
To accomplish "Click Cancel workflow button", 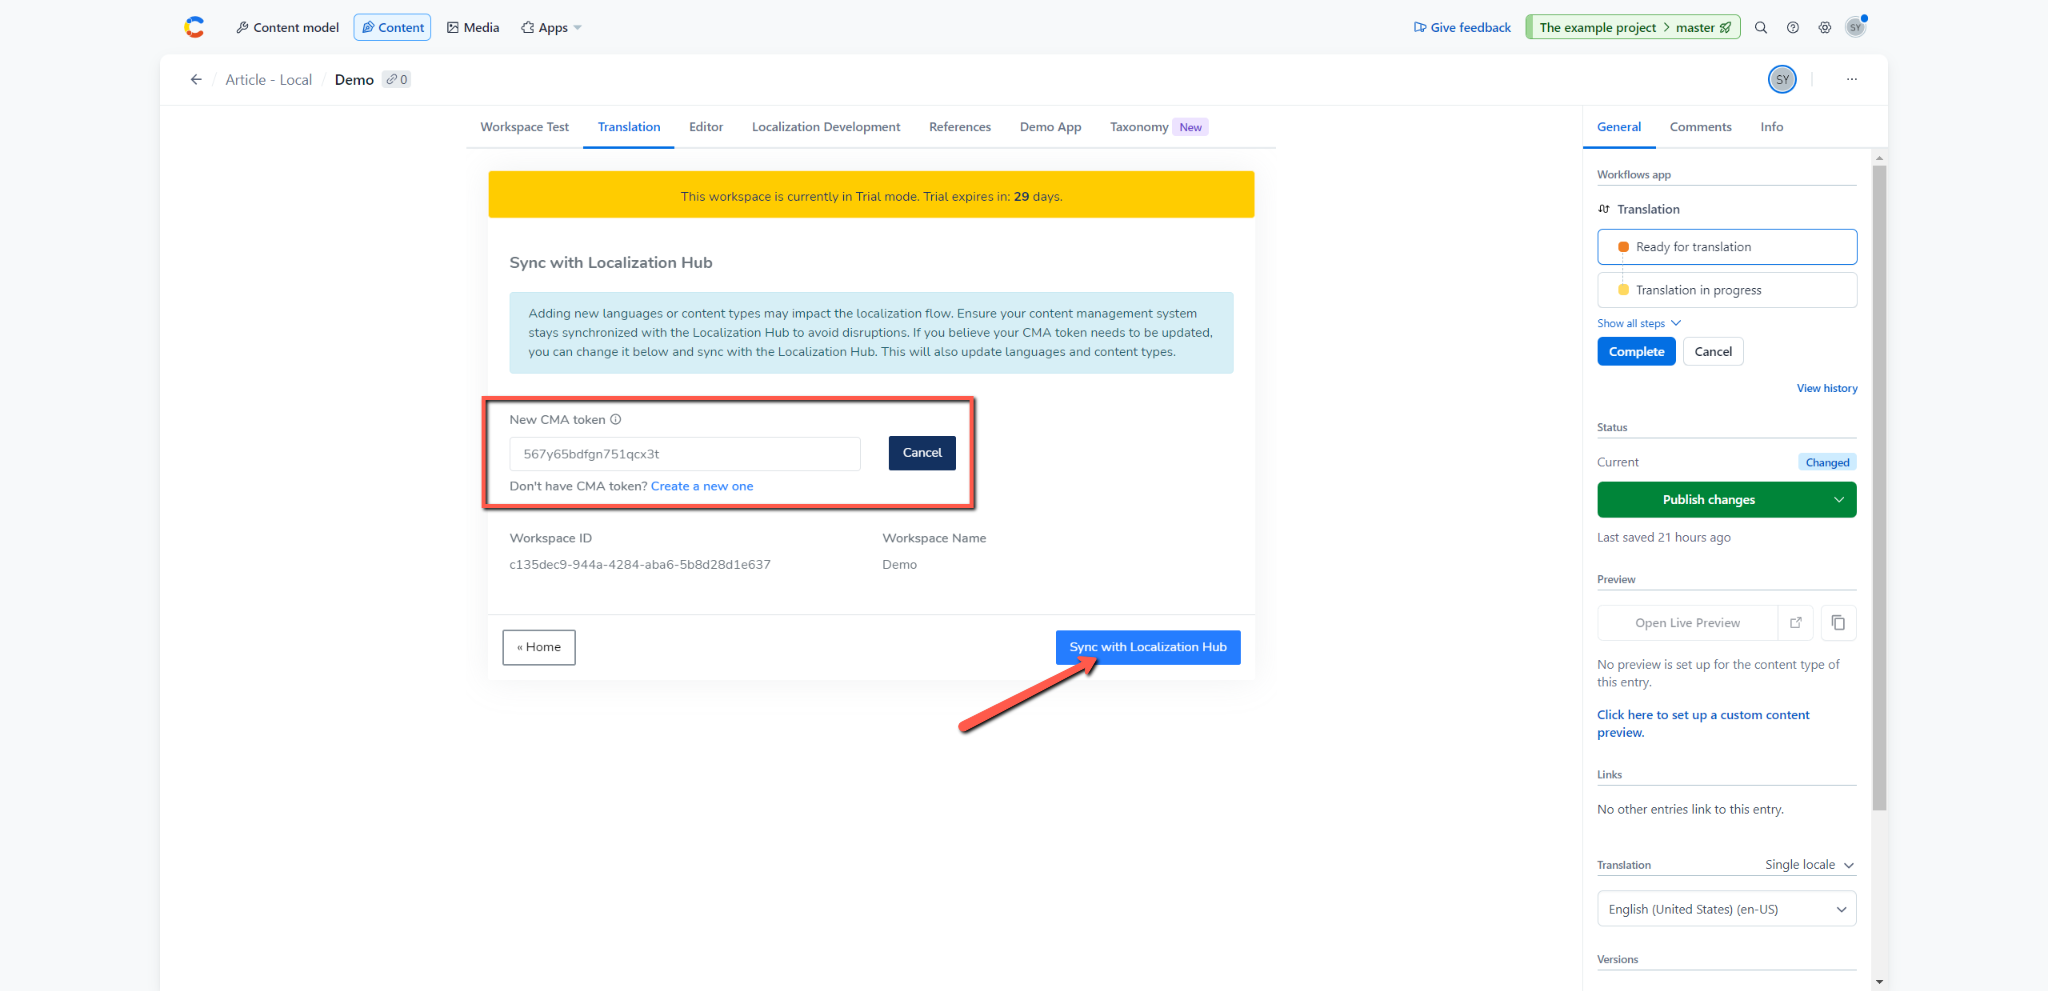I will (x=1713, y=352).
